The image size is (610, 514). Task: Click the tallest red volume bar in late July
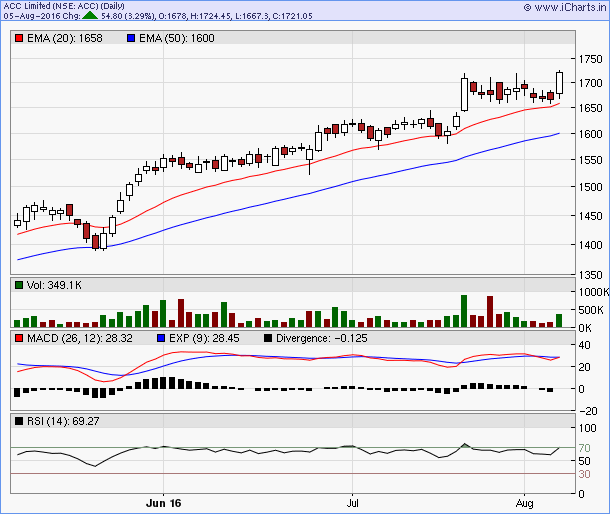(x=490, y=311)
